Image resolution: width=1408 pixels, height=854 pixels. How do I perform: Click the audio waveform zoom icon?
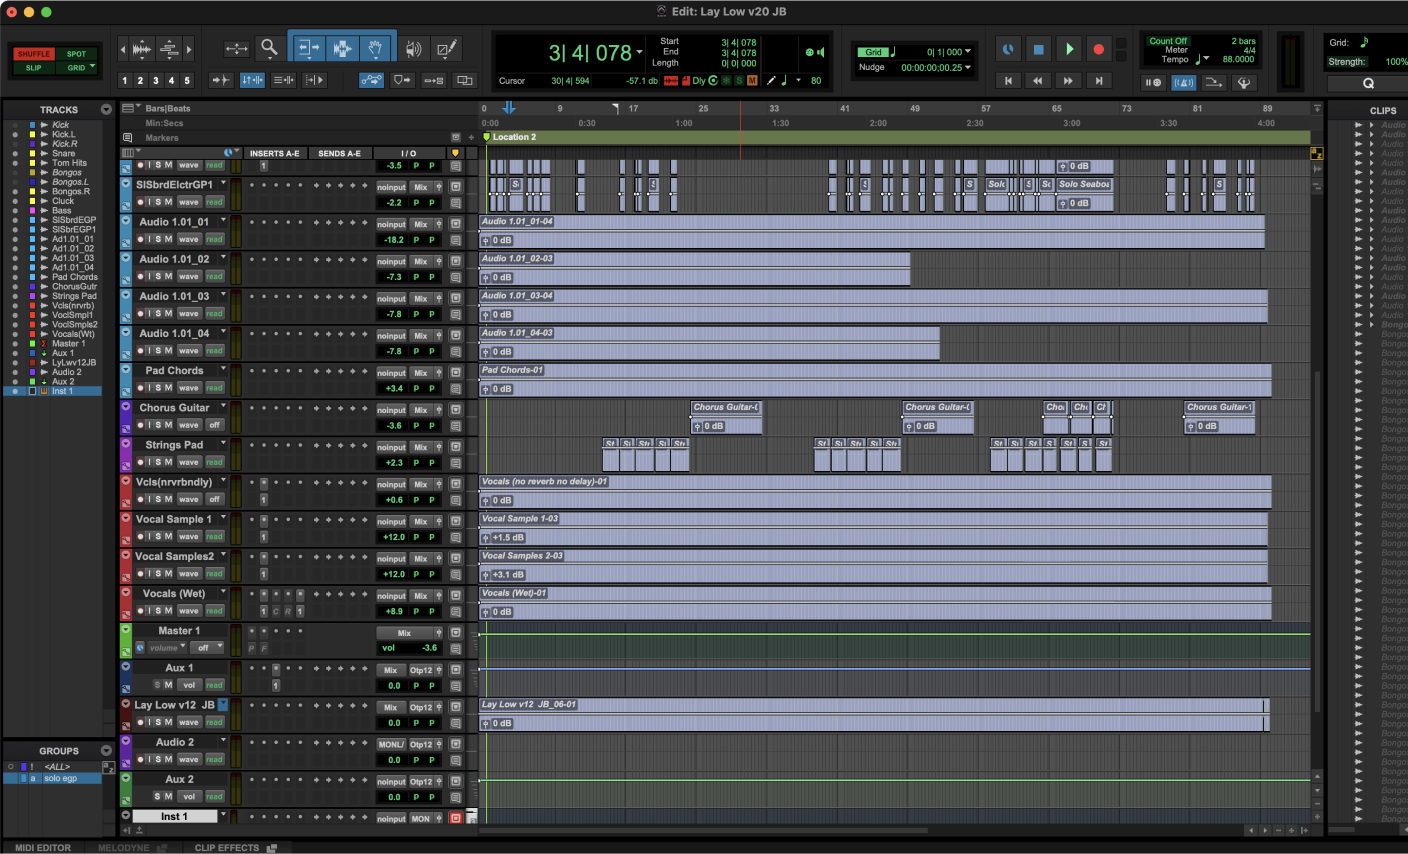click(142, 48)
